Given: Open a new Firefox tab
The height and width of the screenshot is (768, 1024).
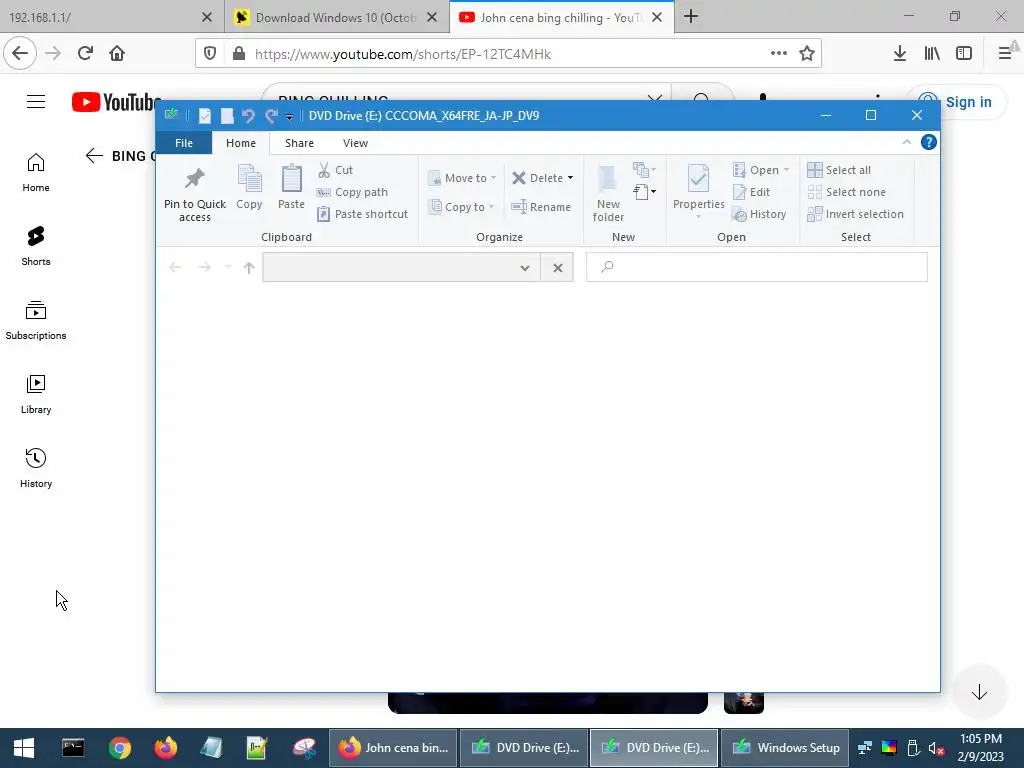Looking at the screenshot, I should coord(691,17).
